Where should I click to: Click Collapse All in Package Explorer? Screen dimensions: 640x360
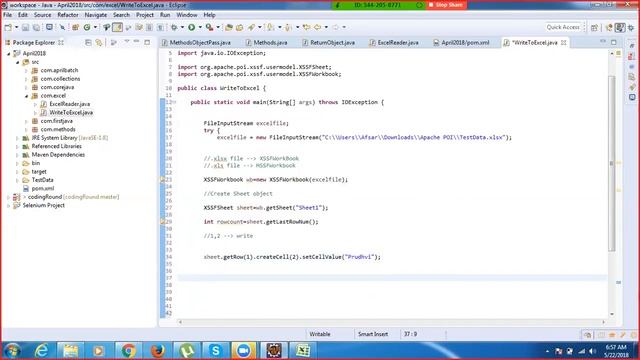(x=88, y=42)
